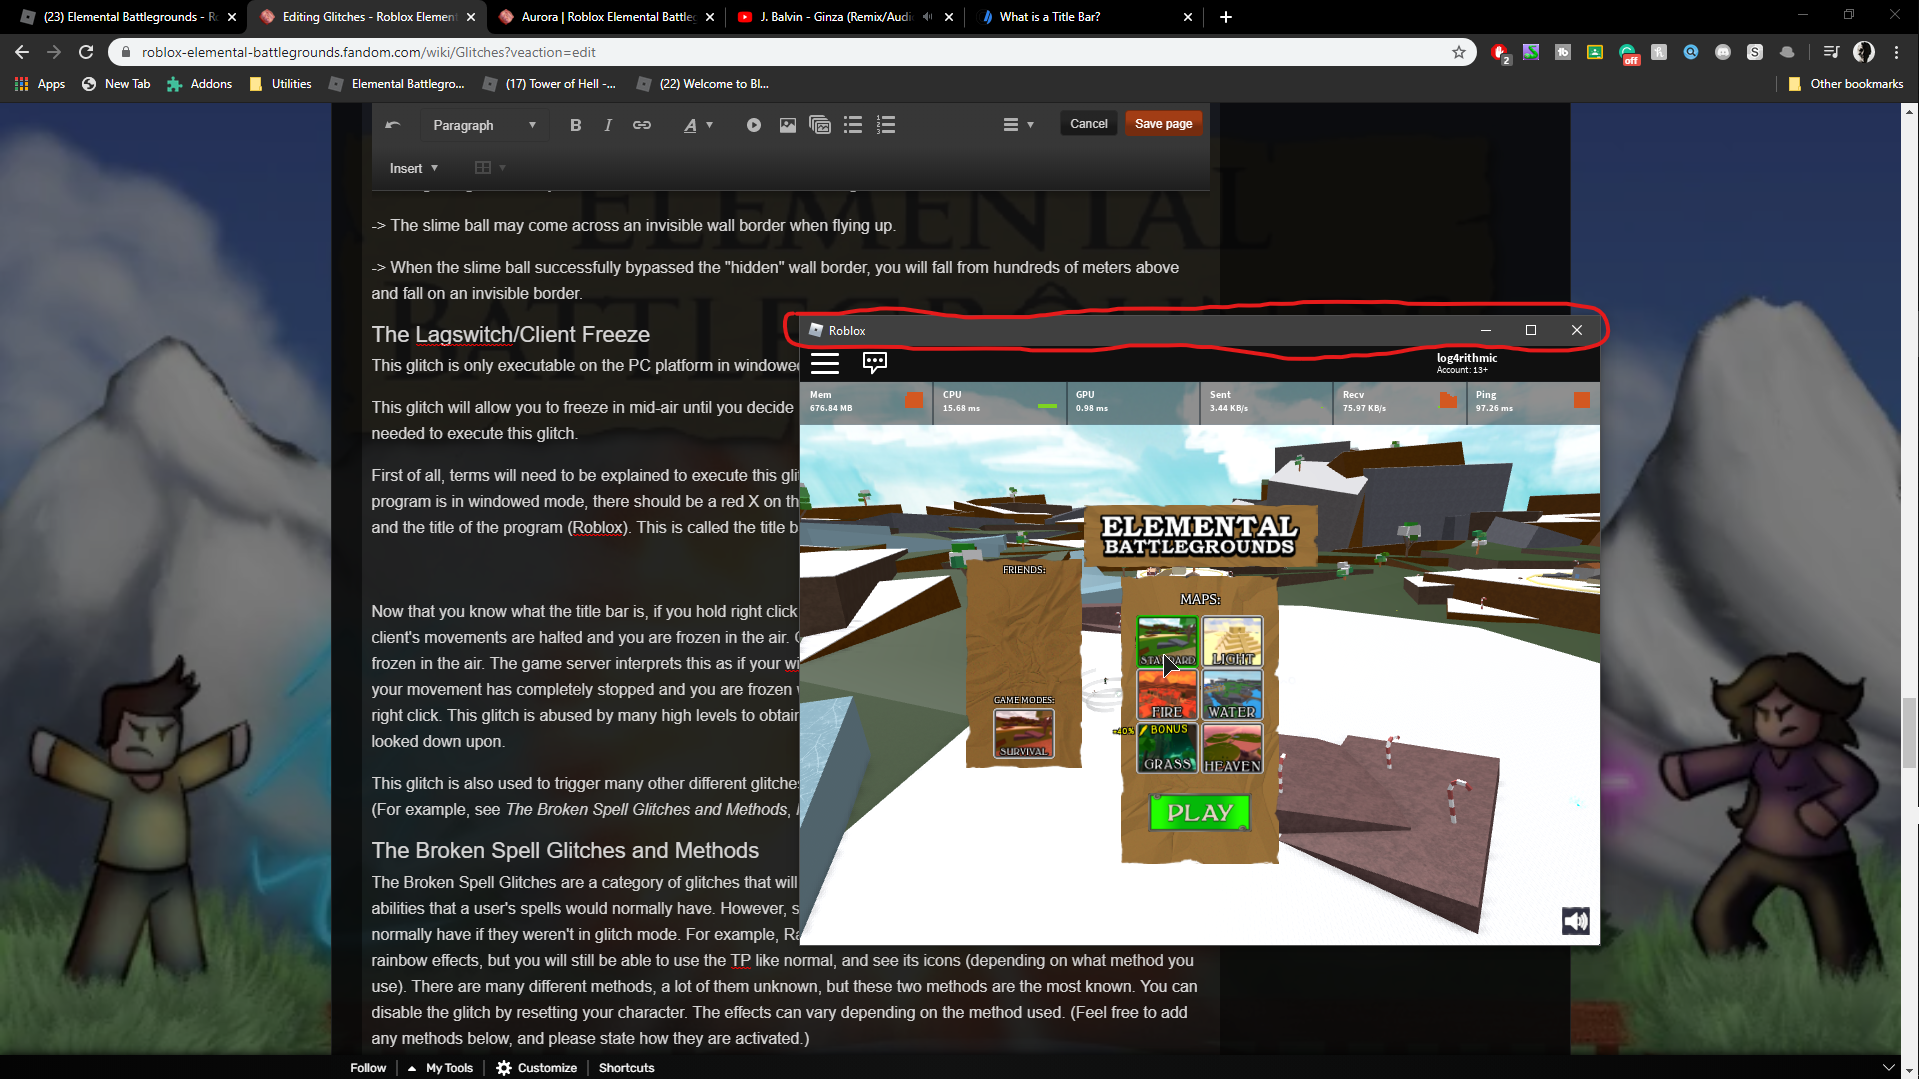The width and height of the screenshot is (1919, 1079).
Task: Choose the Light map thumbnail
Action: point(1232,642)
